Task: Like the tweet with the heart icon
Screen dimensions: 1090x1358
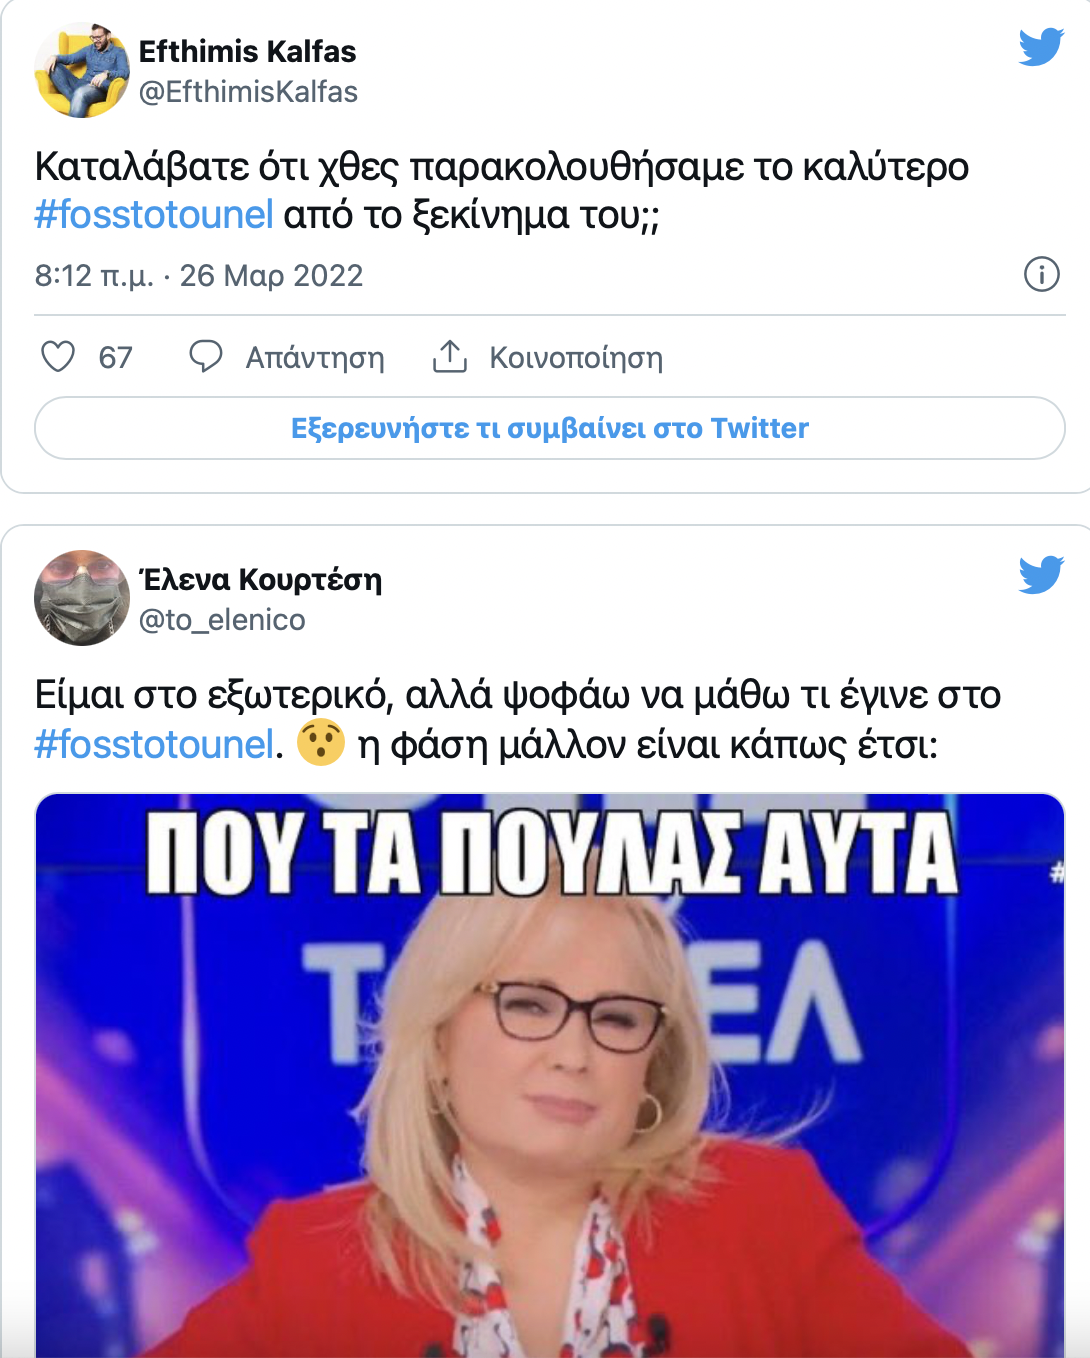Action: point(58,356)
